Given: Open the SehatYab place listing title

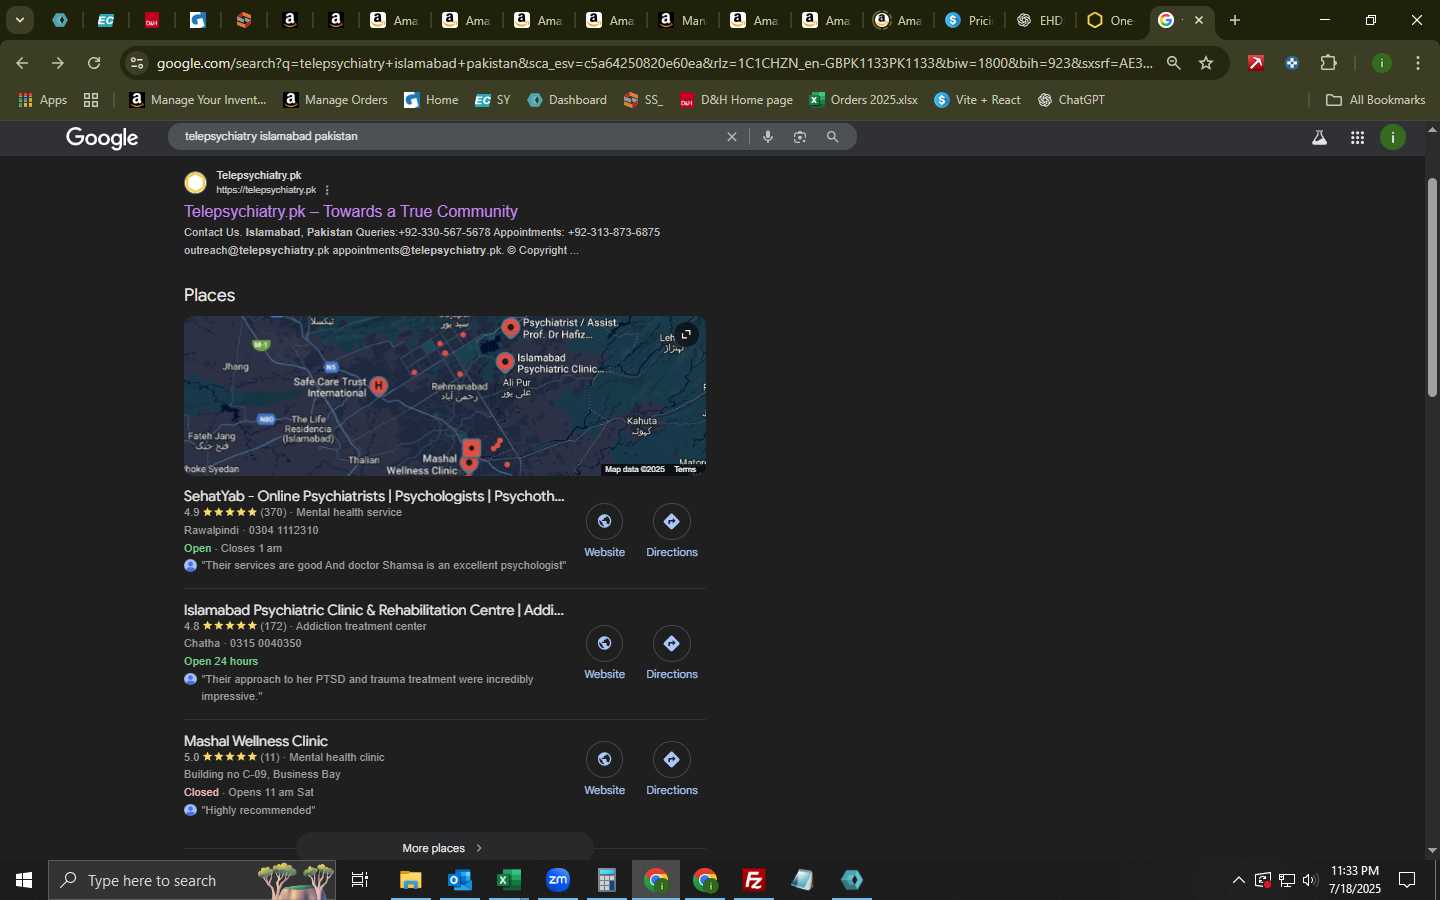Looking at the screenshot, I should (x=374, y=496).
